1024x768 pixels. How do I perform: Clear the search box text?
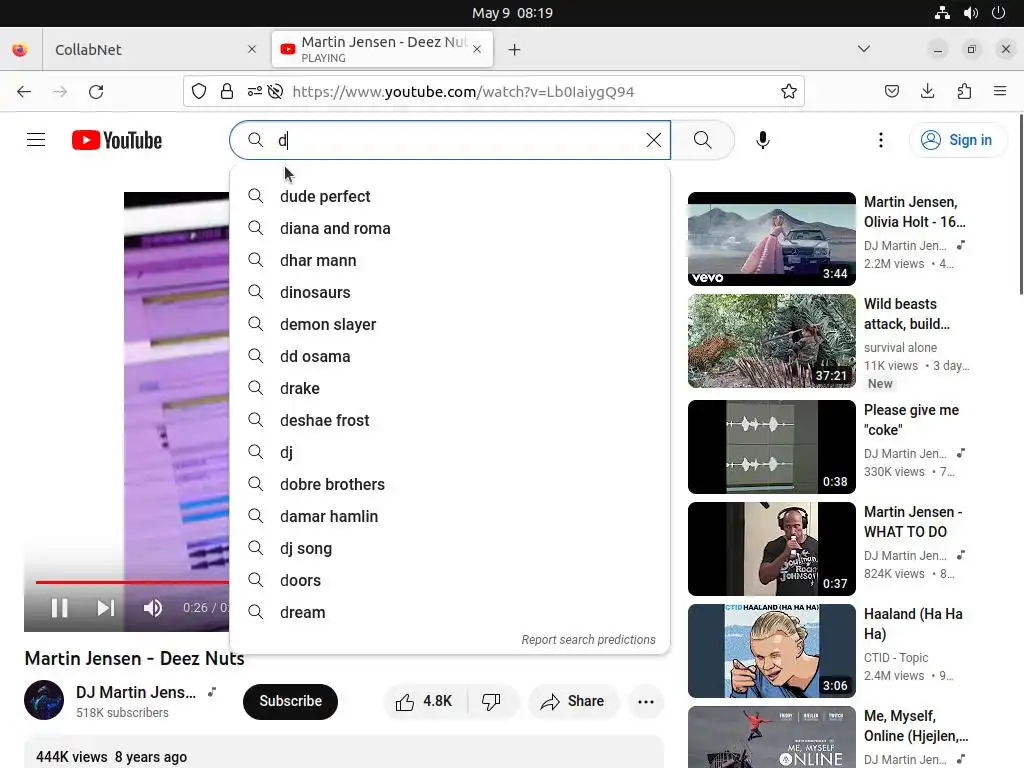(653, 140)
